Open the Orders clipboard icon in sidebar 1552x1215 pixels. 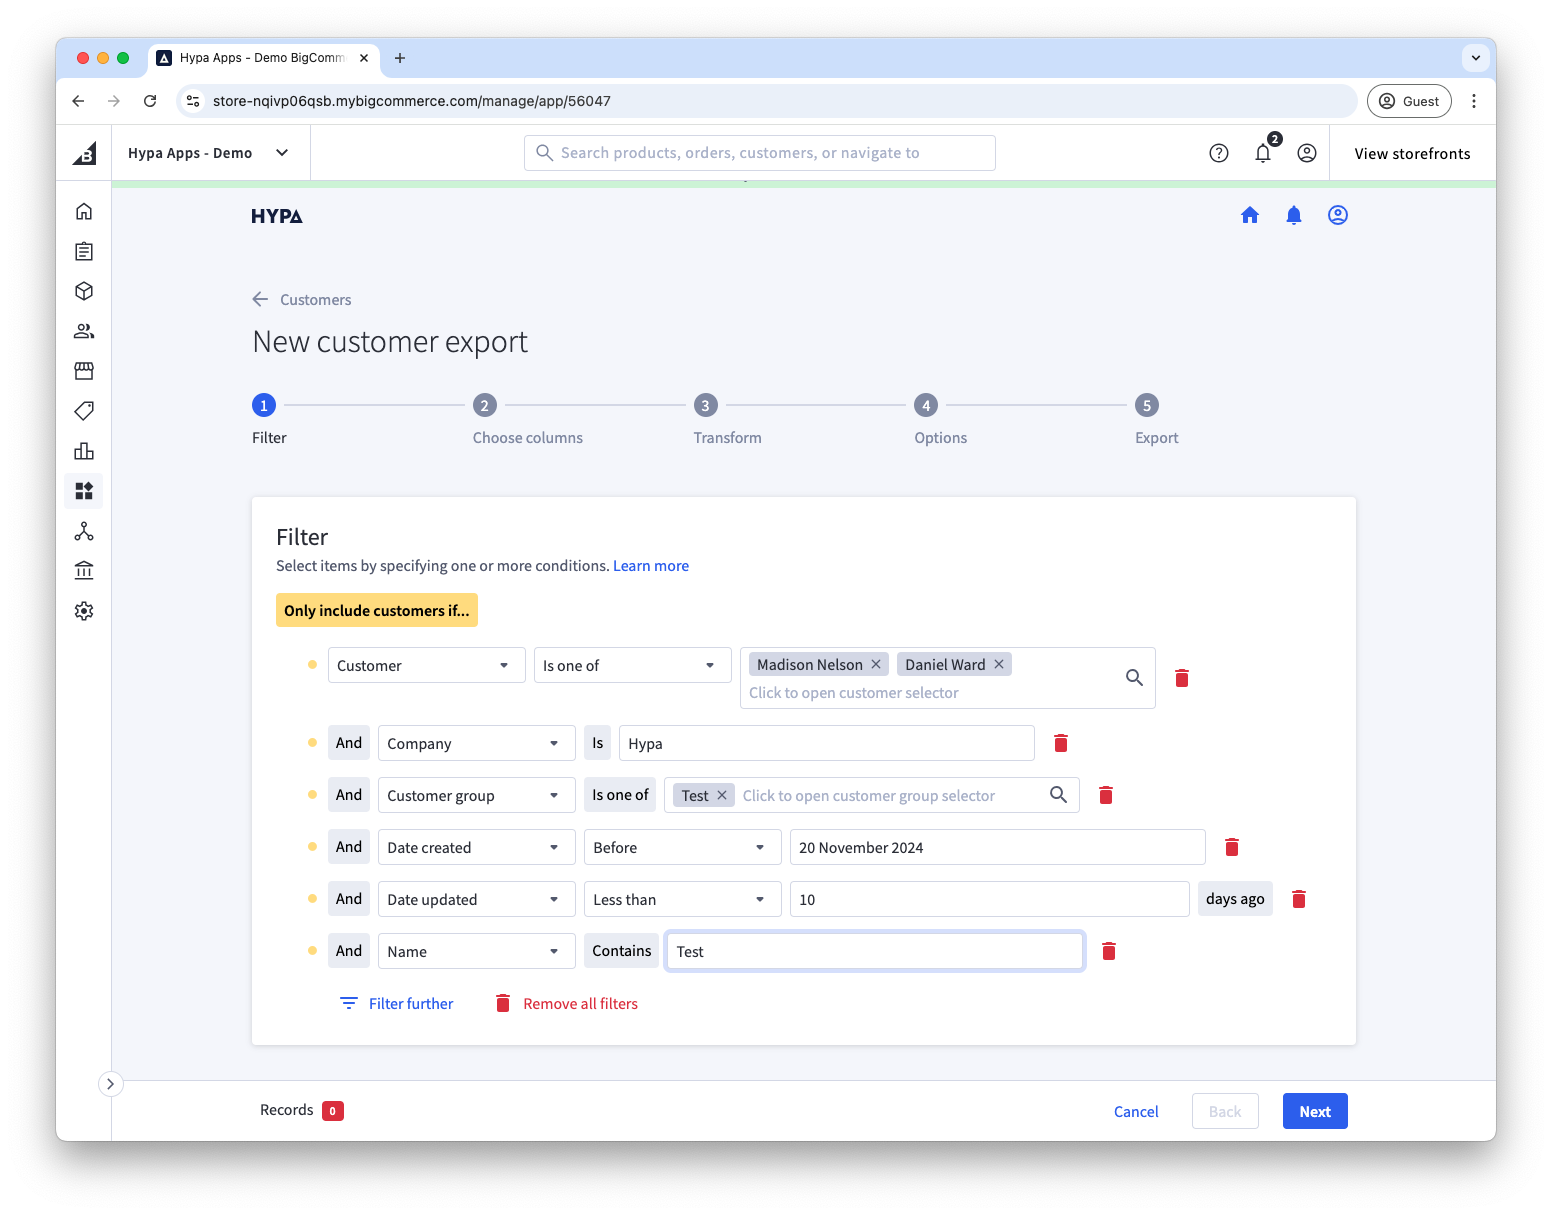click(x=84, y=251)
